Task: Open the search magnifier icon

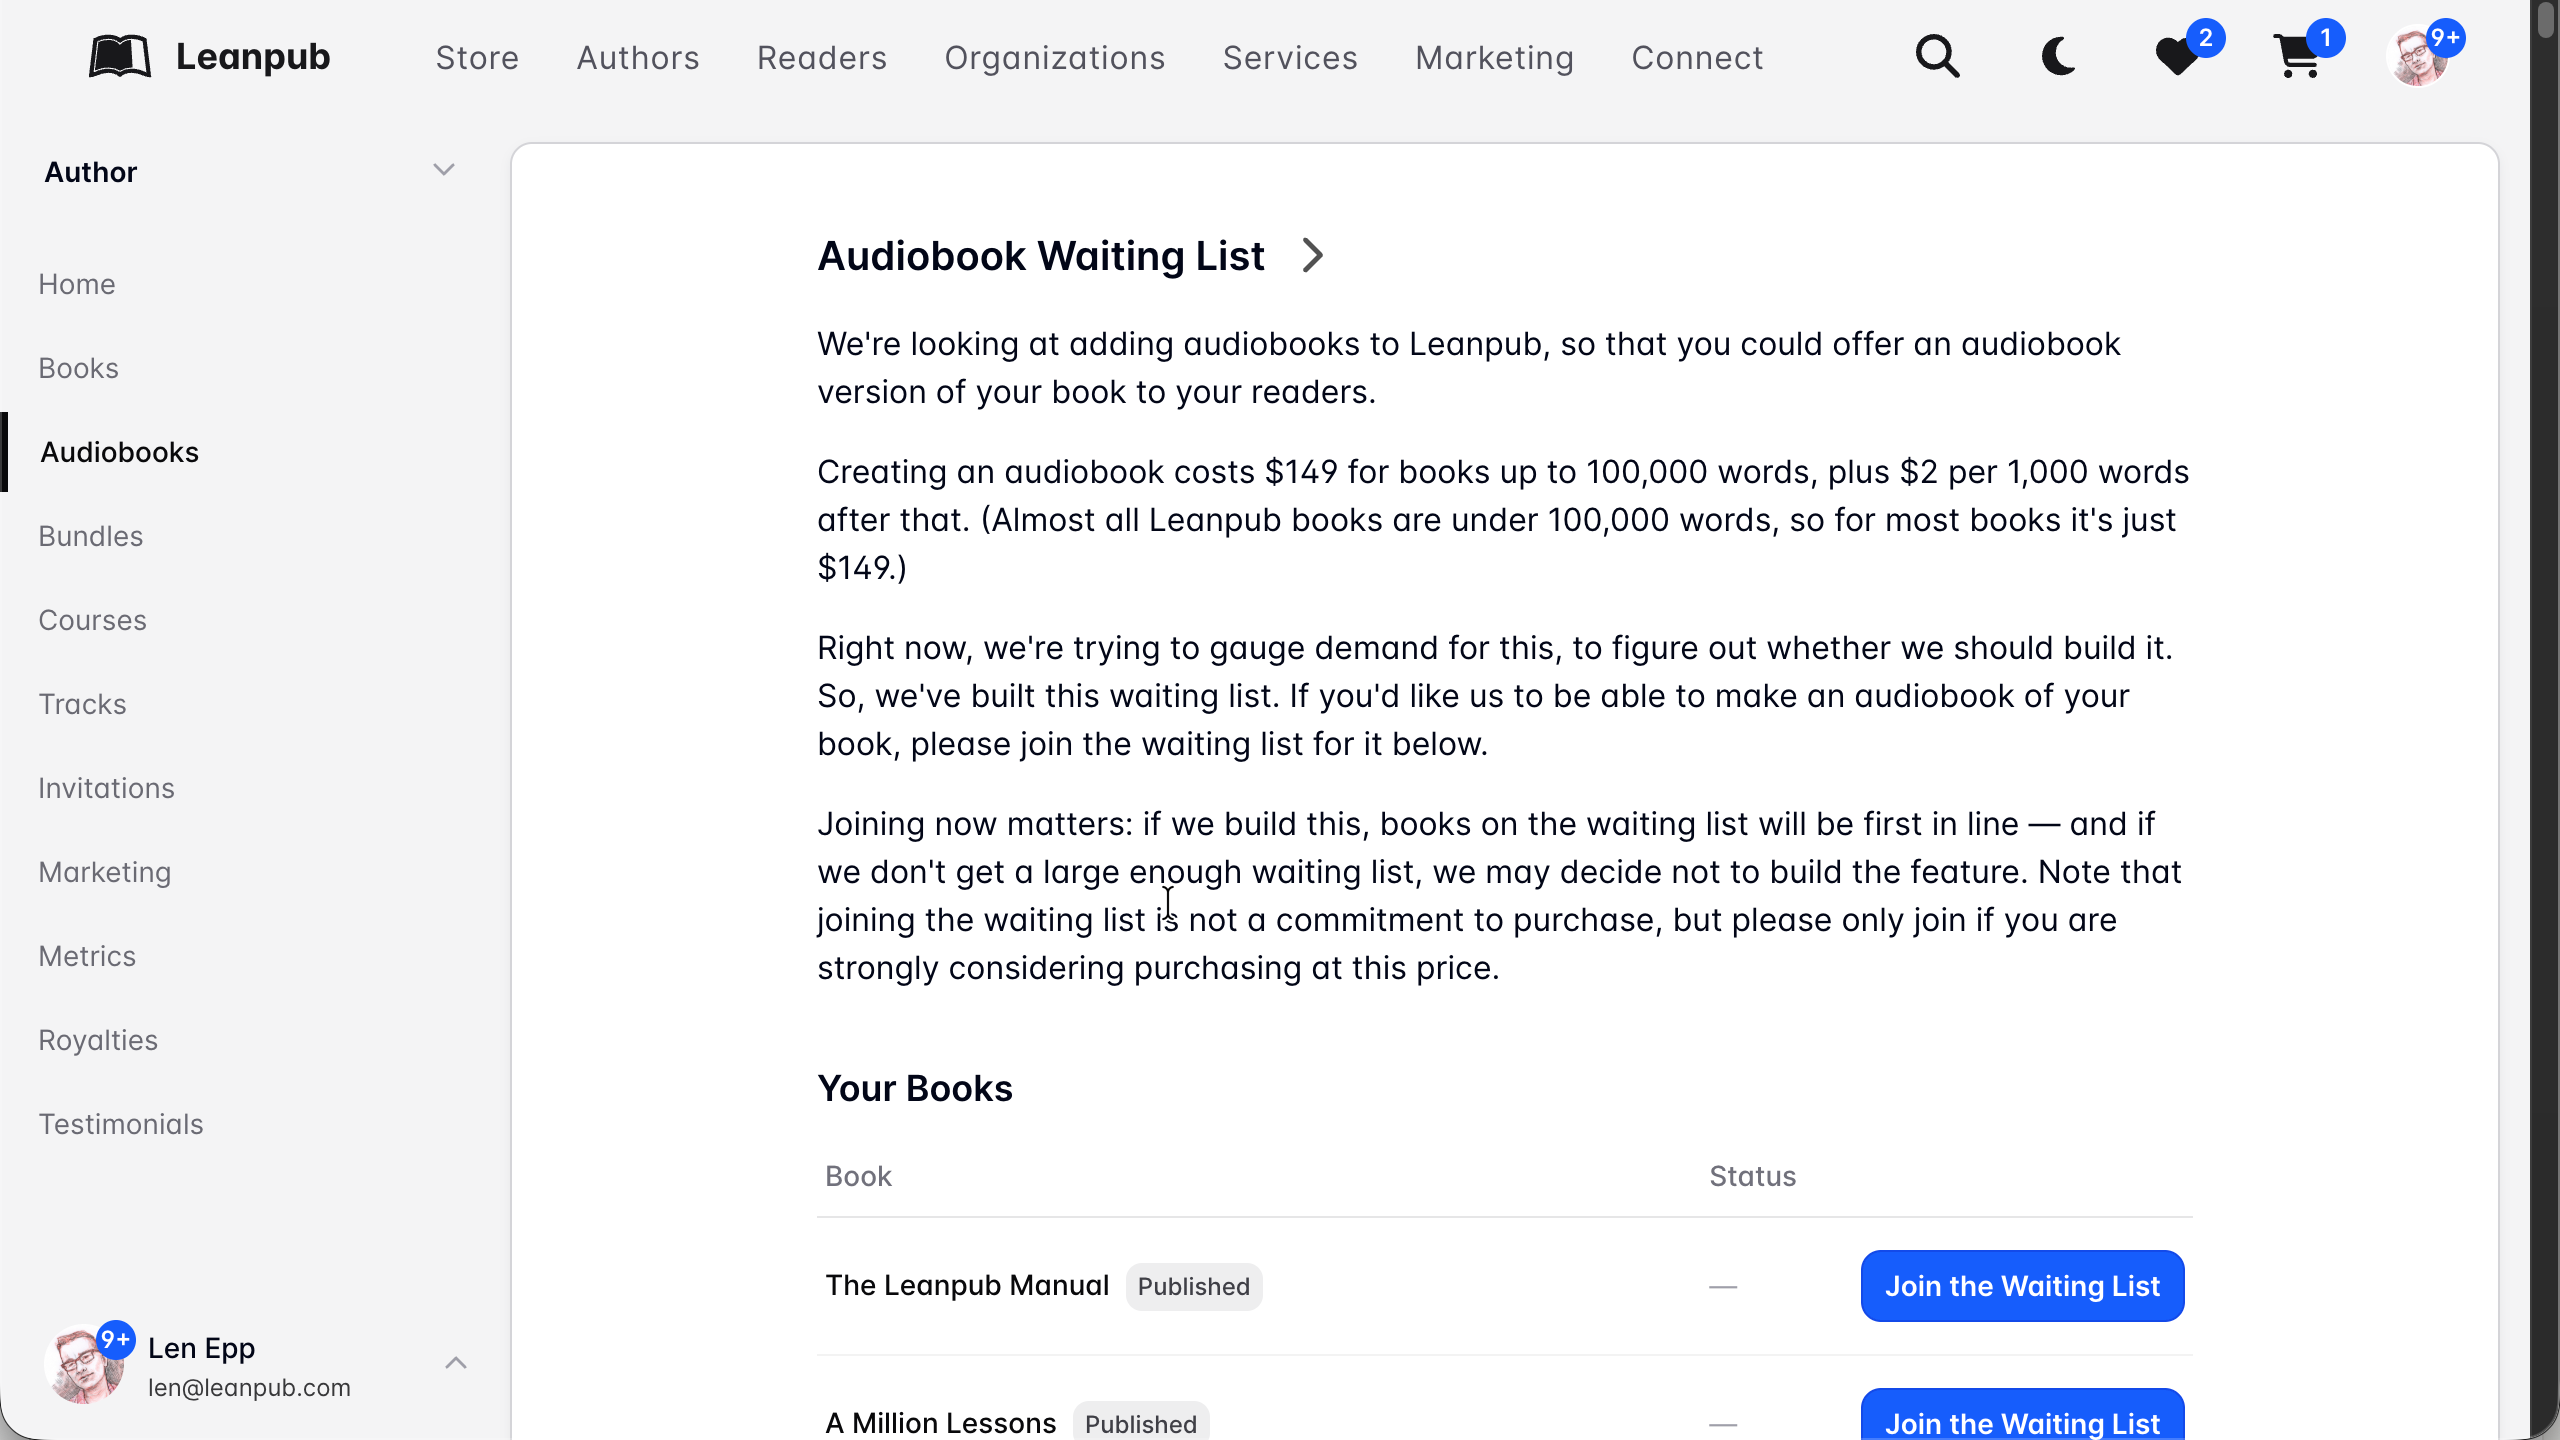Action: pos(1937,57)
